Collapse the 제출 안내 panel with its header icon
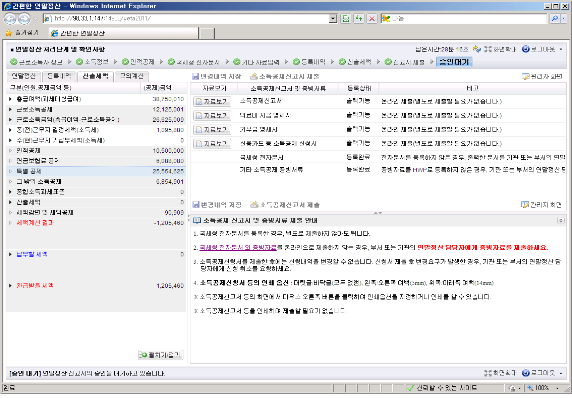The width and height of the screenshot is (572, 398). pyautogui.click(x=561, y=220)
